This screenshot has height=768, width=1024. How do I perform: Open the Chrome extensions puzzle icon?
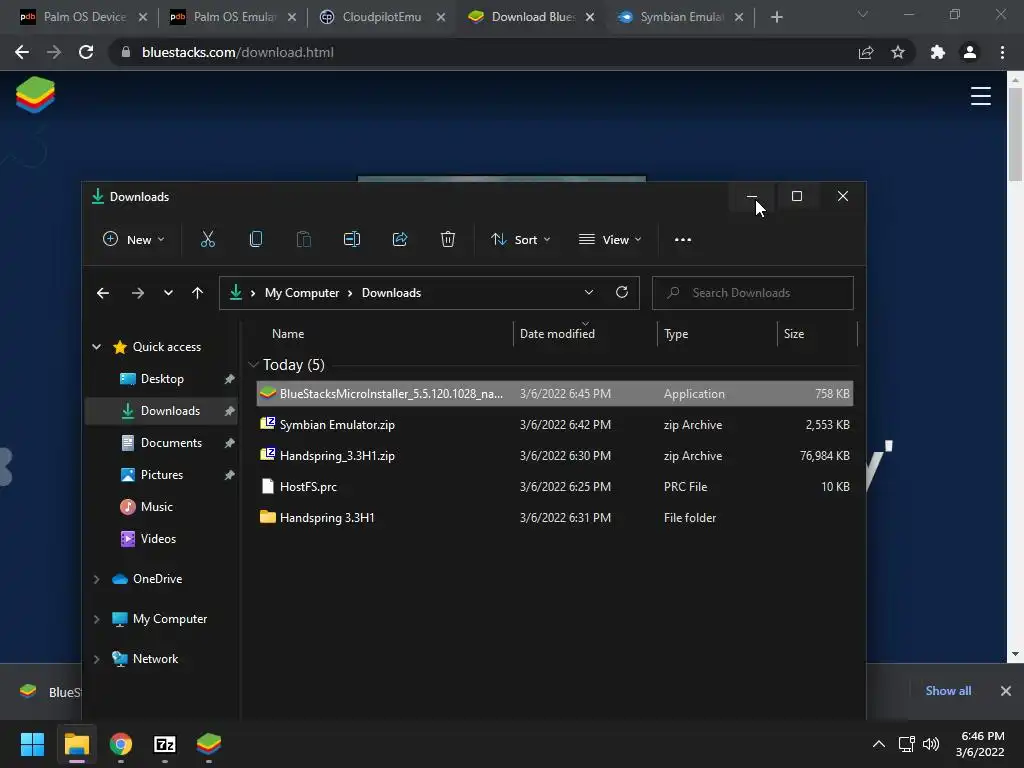pos(937,52)
